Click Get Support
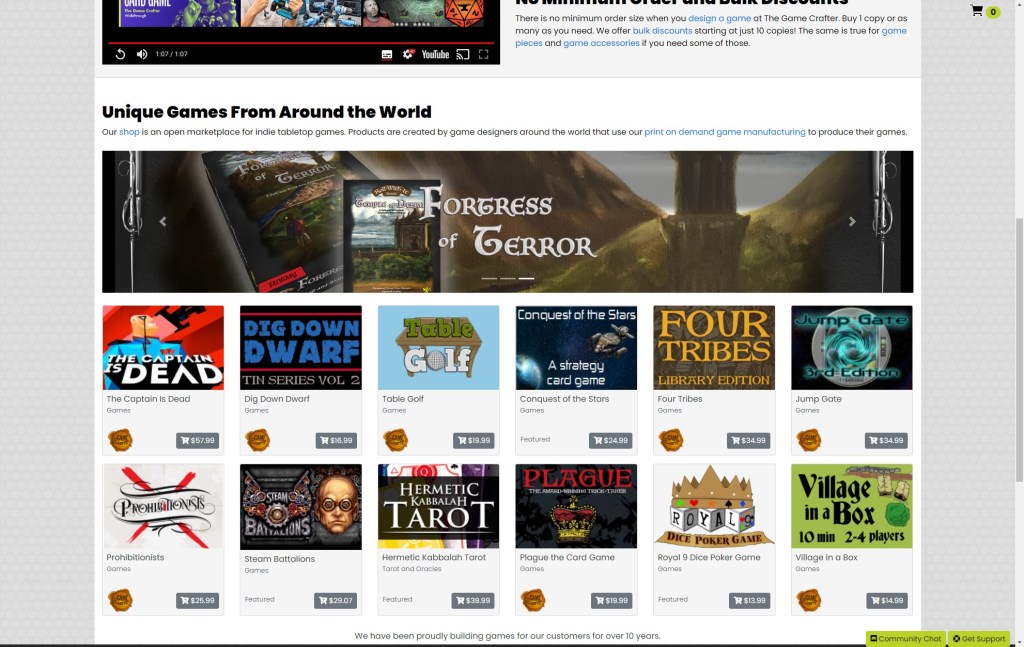Image resolution: width=1024 pixels, height=647 pixels. (x=977, y=639)
